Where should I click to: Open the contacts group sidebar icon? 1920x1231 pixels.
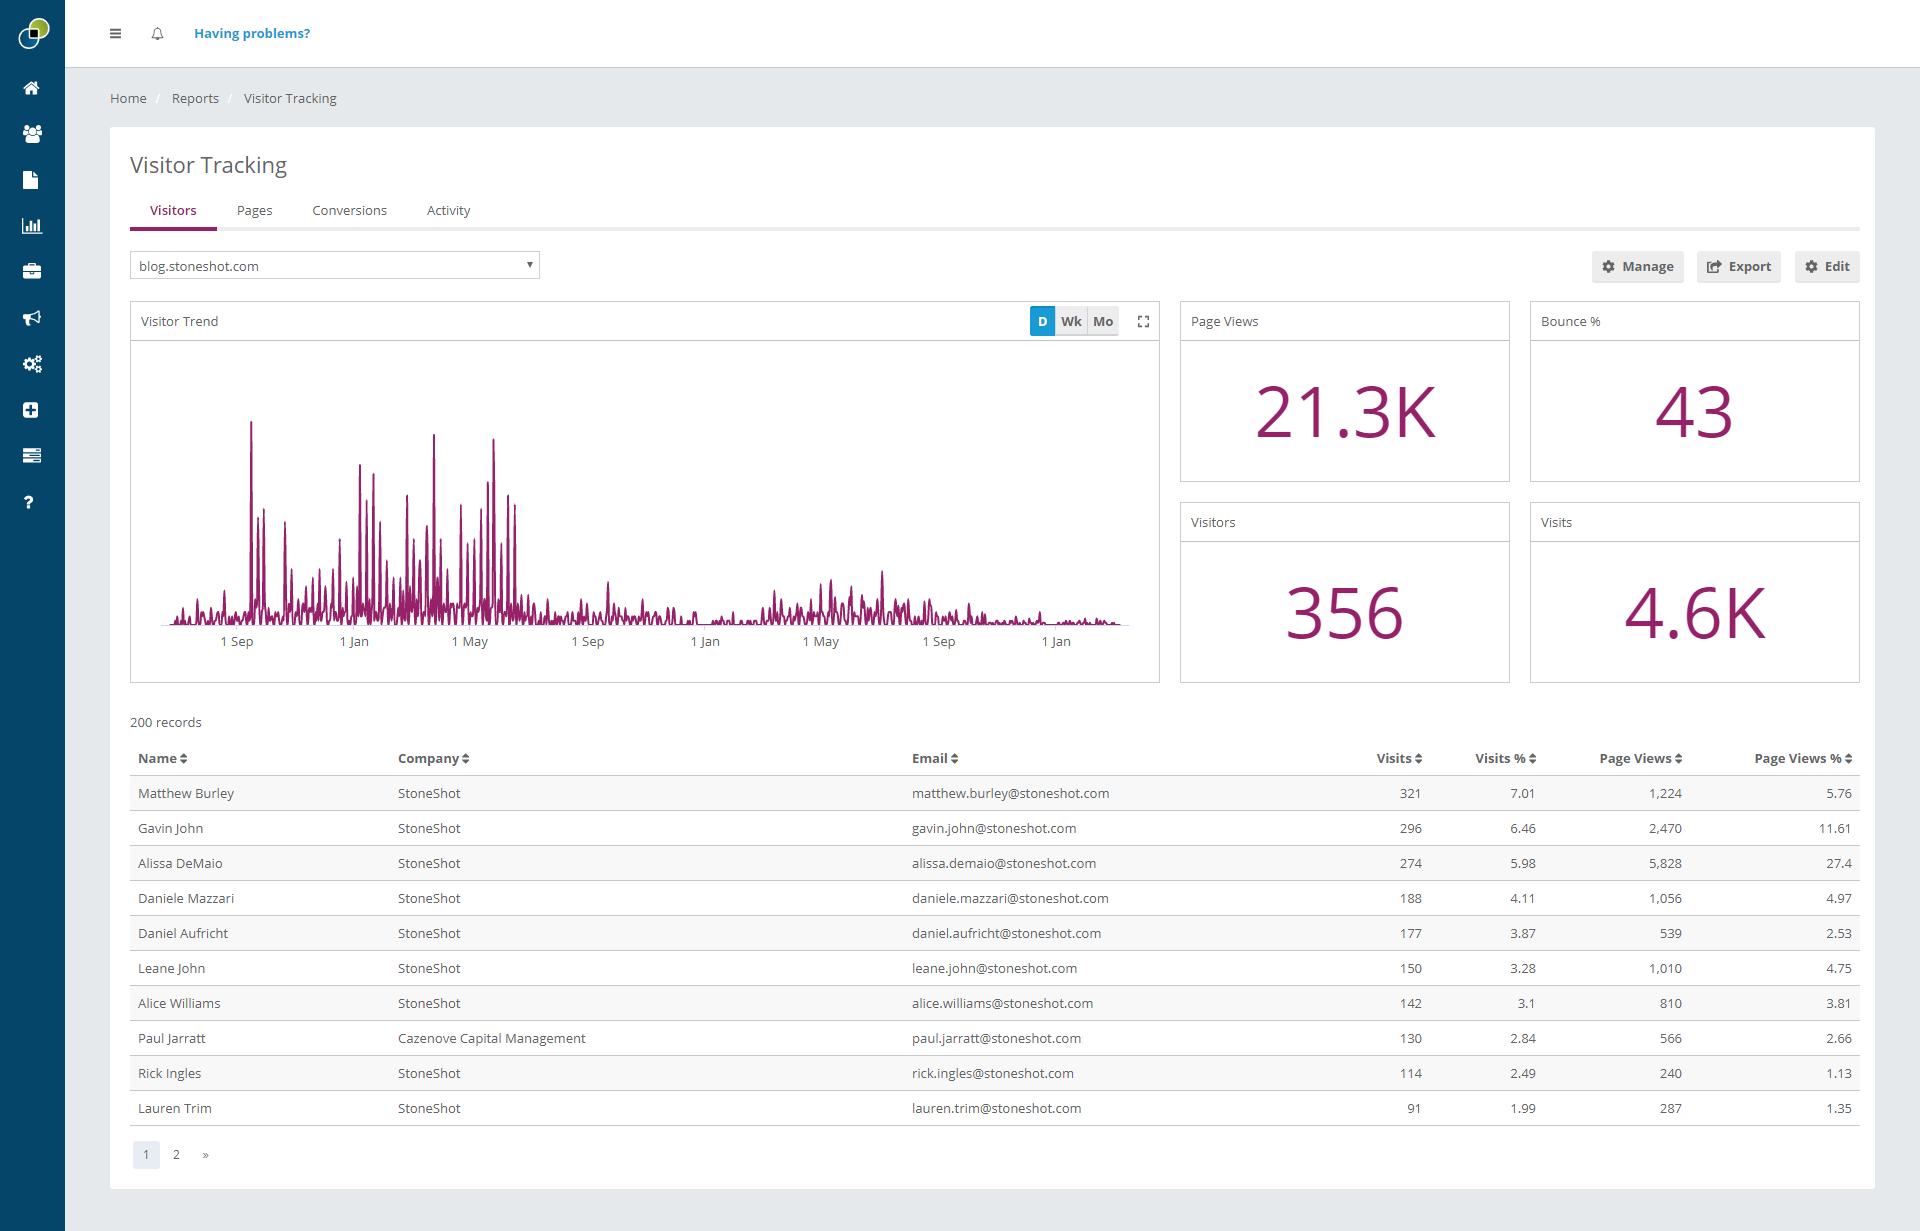pyautogui.click(x=32, y=134)
